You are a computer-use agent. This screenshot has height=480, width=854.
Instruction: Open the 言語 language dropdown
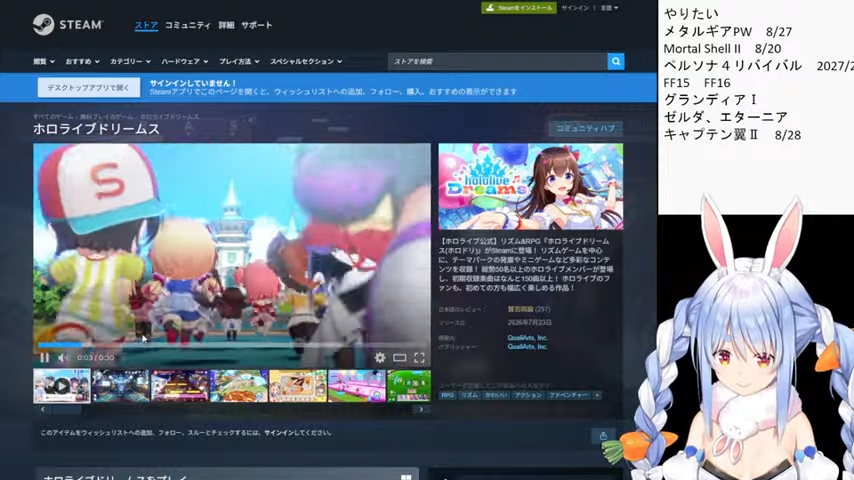coord(609,8)
